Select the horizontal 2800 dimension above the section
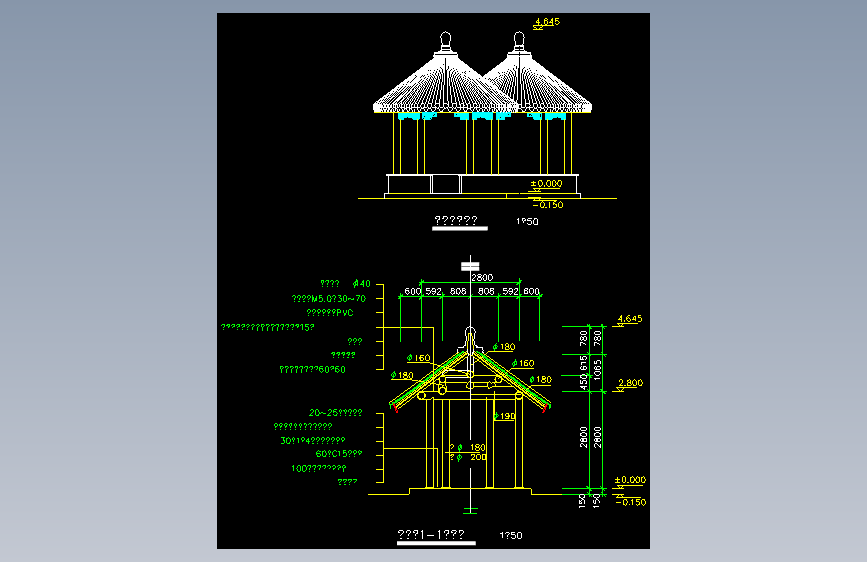 tap(482, 277)
